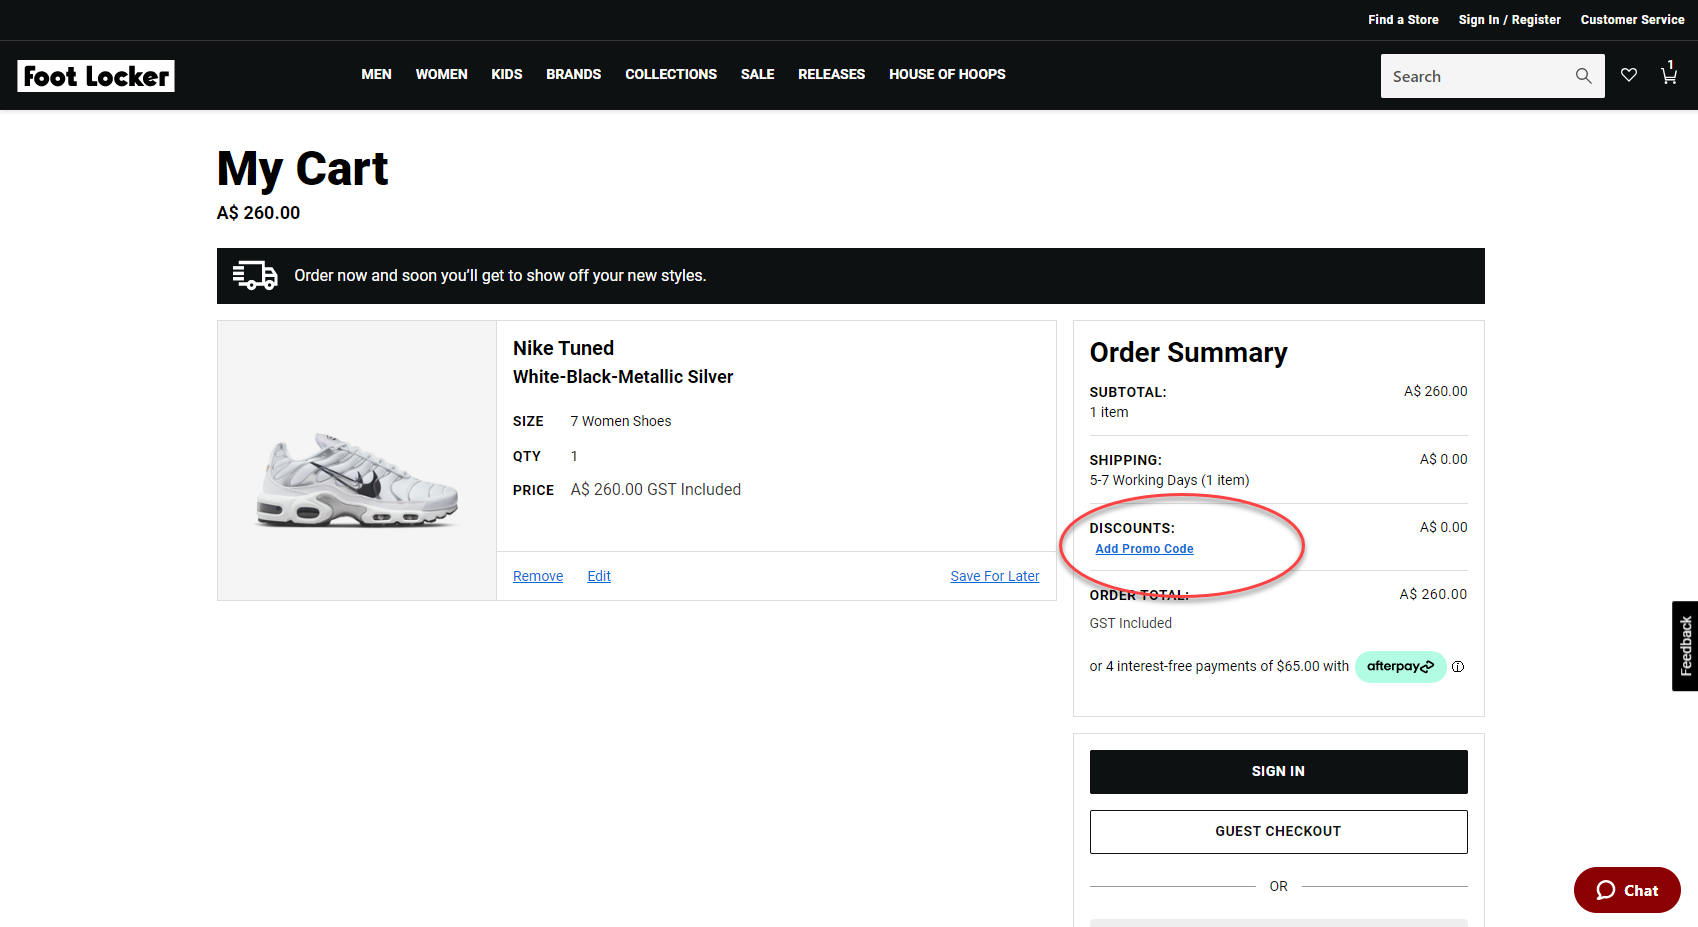Image resolution: width=1698 pixels, height=927 pixels.
Task: Open Customer Service link
Action: [x=1632, y=20]
